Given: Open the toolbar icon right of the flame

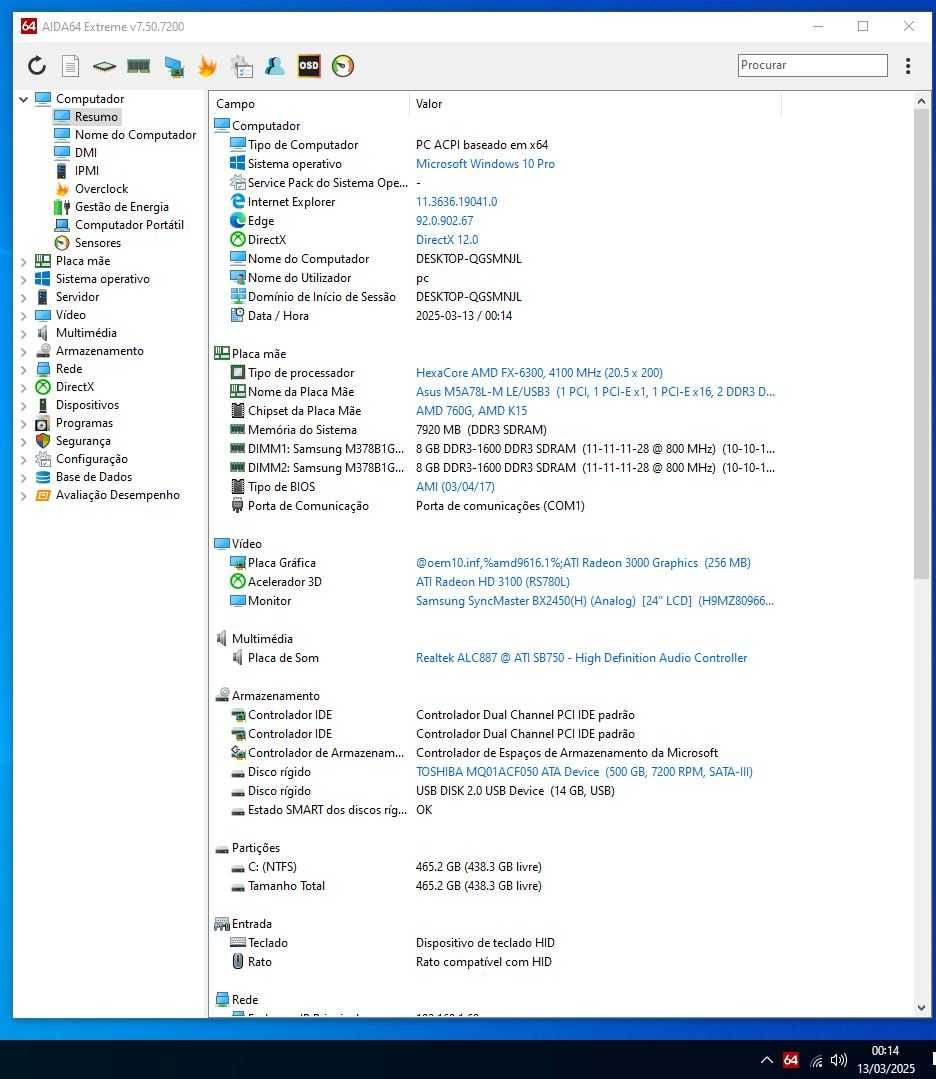Looking at the screenshot, I should point(242,66).
